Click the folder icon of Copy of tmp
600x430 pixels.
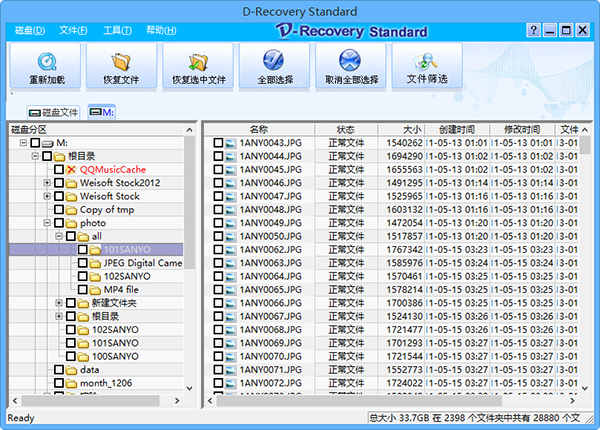pyautogui.click(x=71, y=210)
